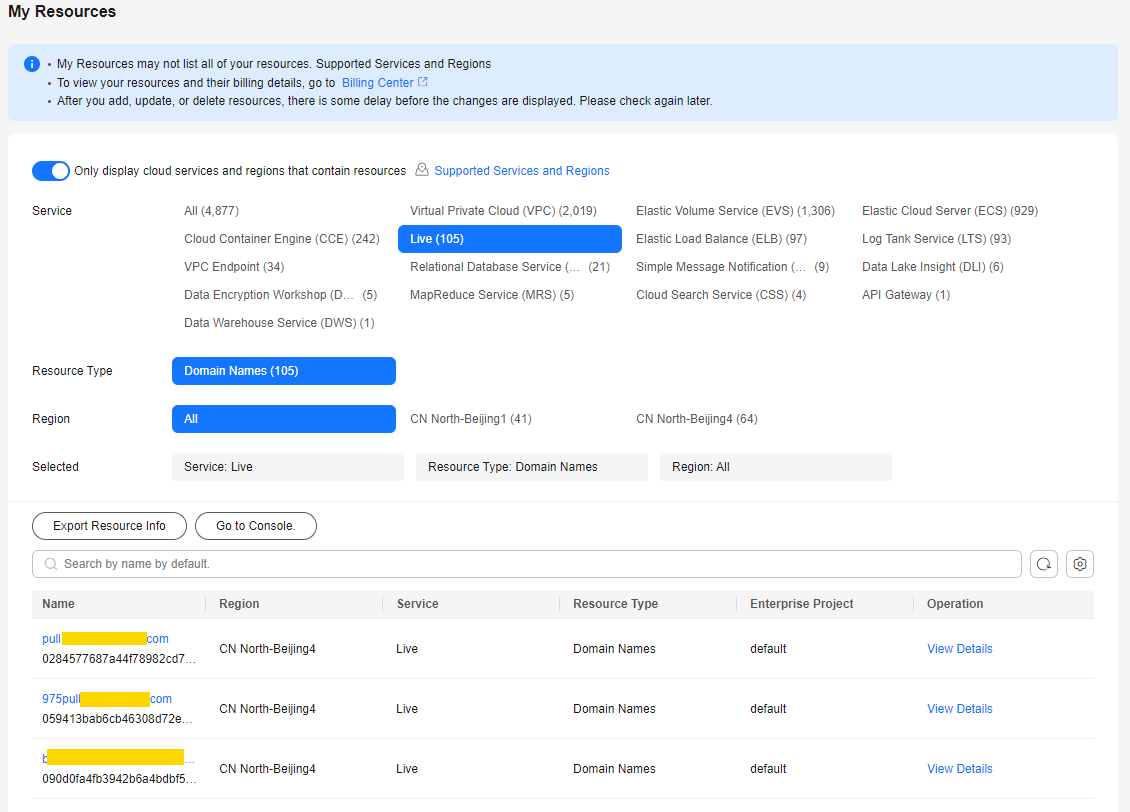
Task: Open the Billing Center link
Action: 377,83
